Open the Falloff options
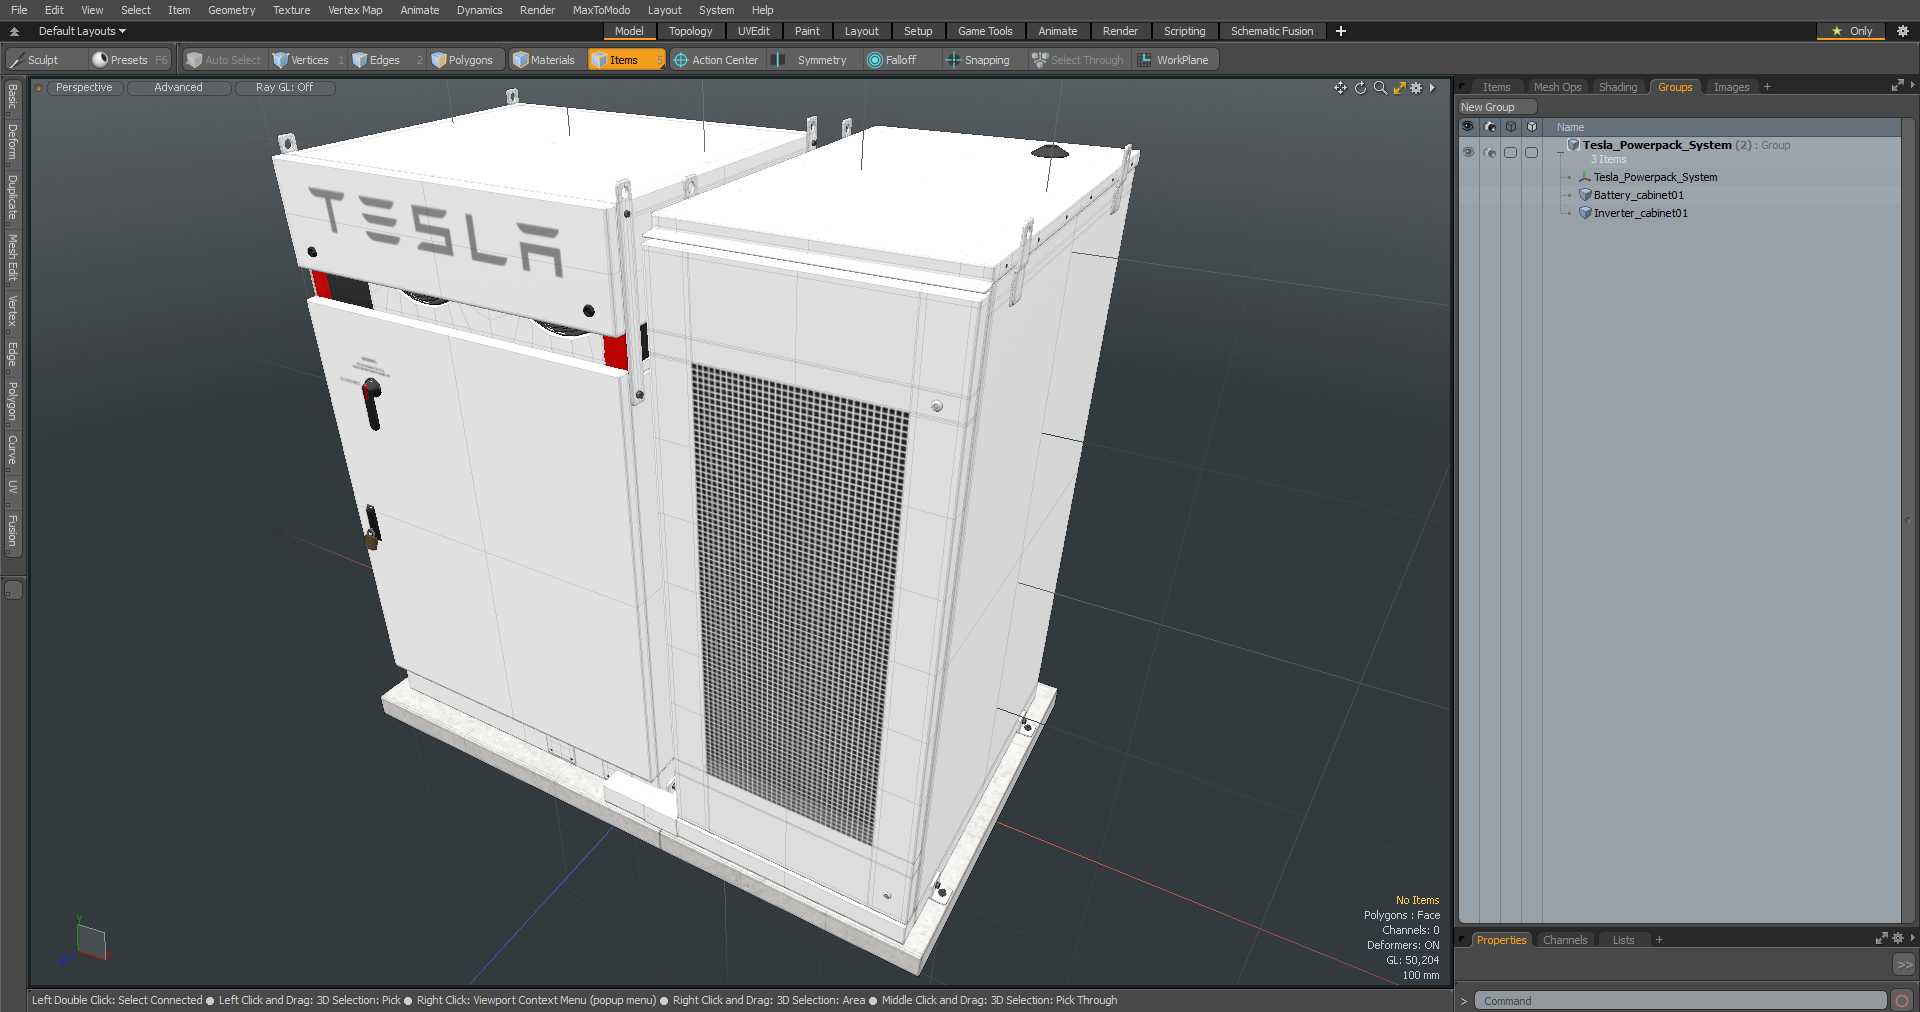Image resolution: width=1920 pixels, height=1012 pixels. pos(900,60)
